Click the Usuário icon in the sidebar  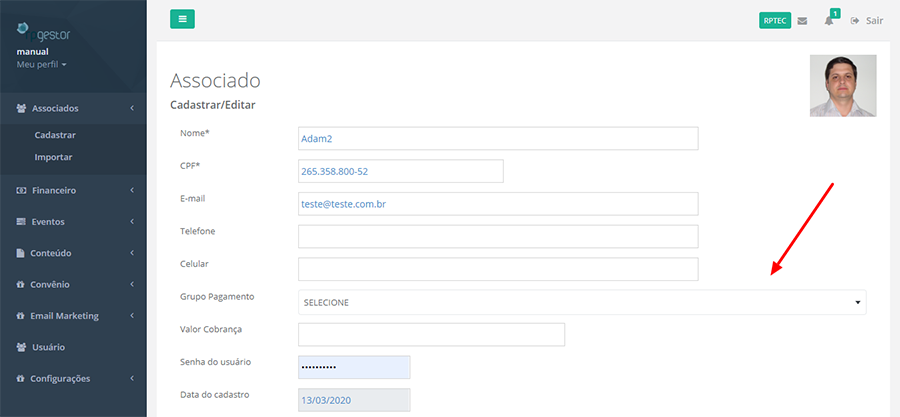point(22,347)
